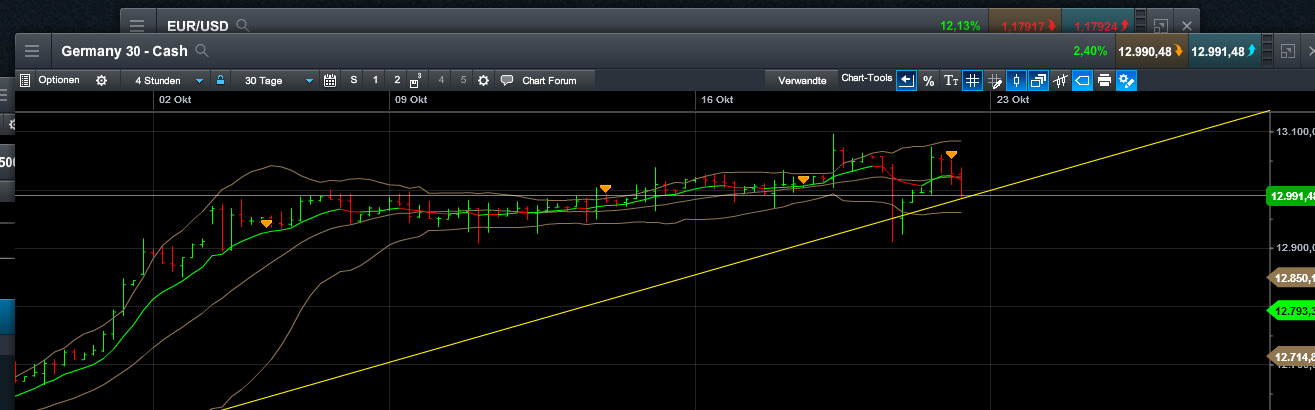
Task: Open the chart tools gear-pencil settings
Action: coord(1126,80)
